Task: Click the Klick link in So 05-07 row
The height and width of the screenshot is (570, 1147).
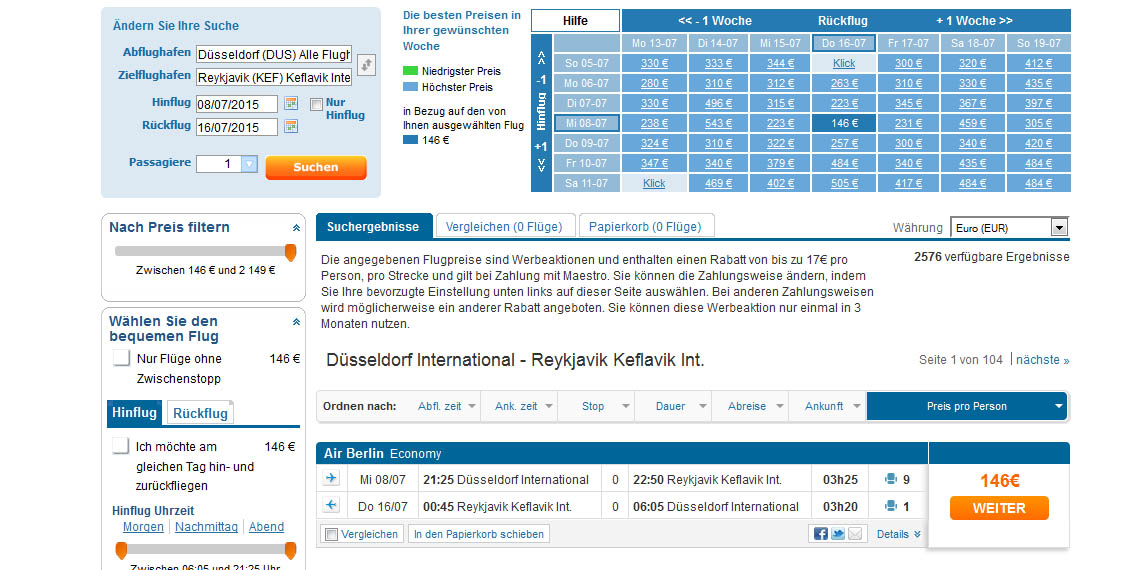Action: [843, 63]
